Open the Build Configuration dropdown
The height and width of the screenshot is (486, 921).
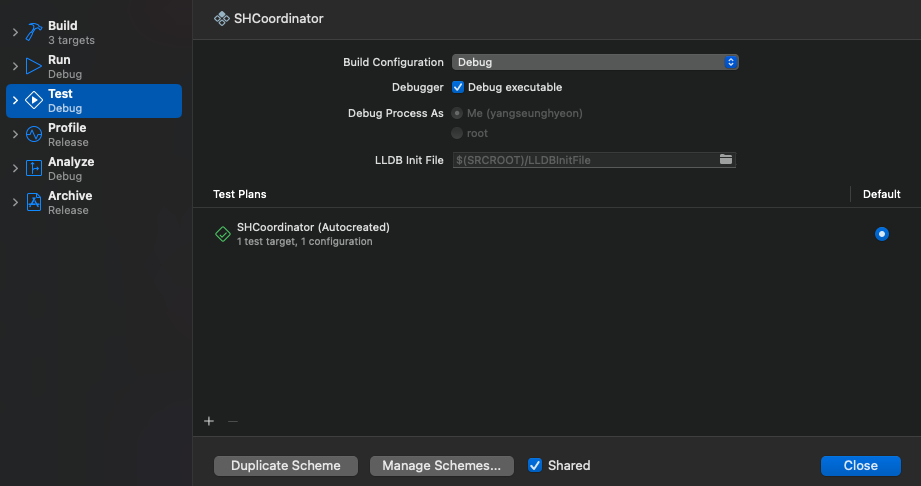click(595, 62)
